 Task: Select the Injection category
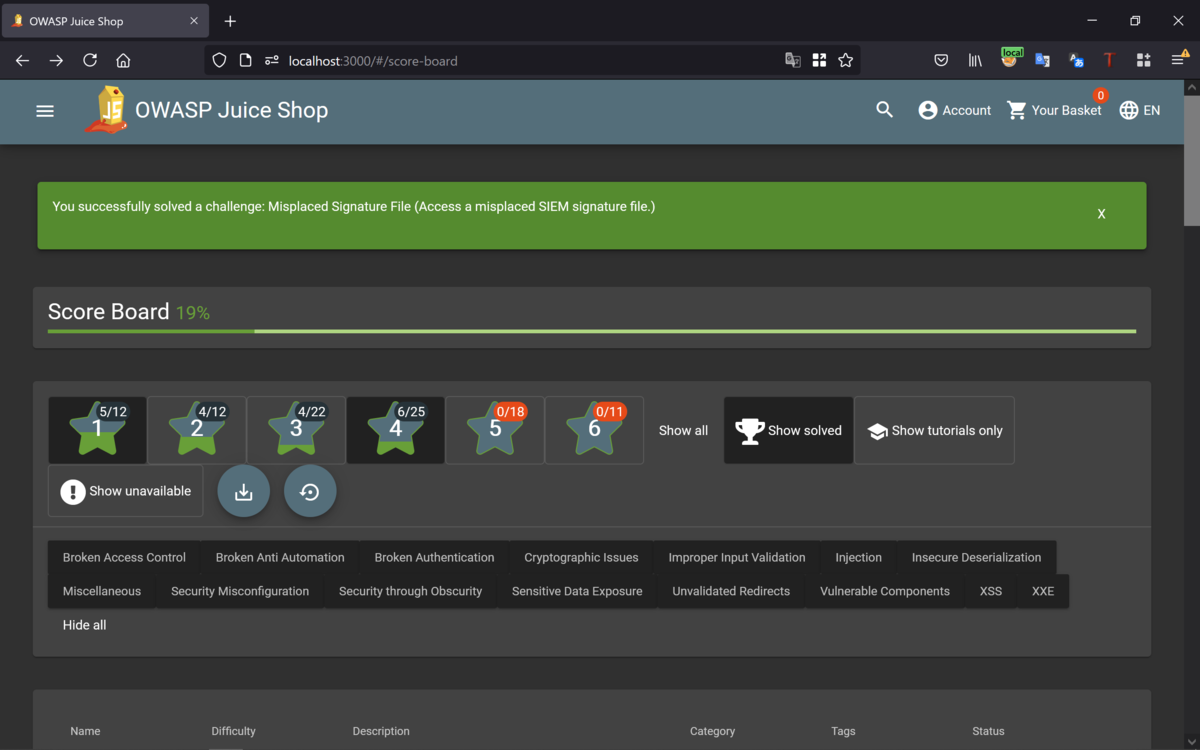pyautogui.click(x=859, y=558)
